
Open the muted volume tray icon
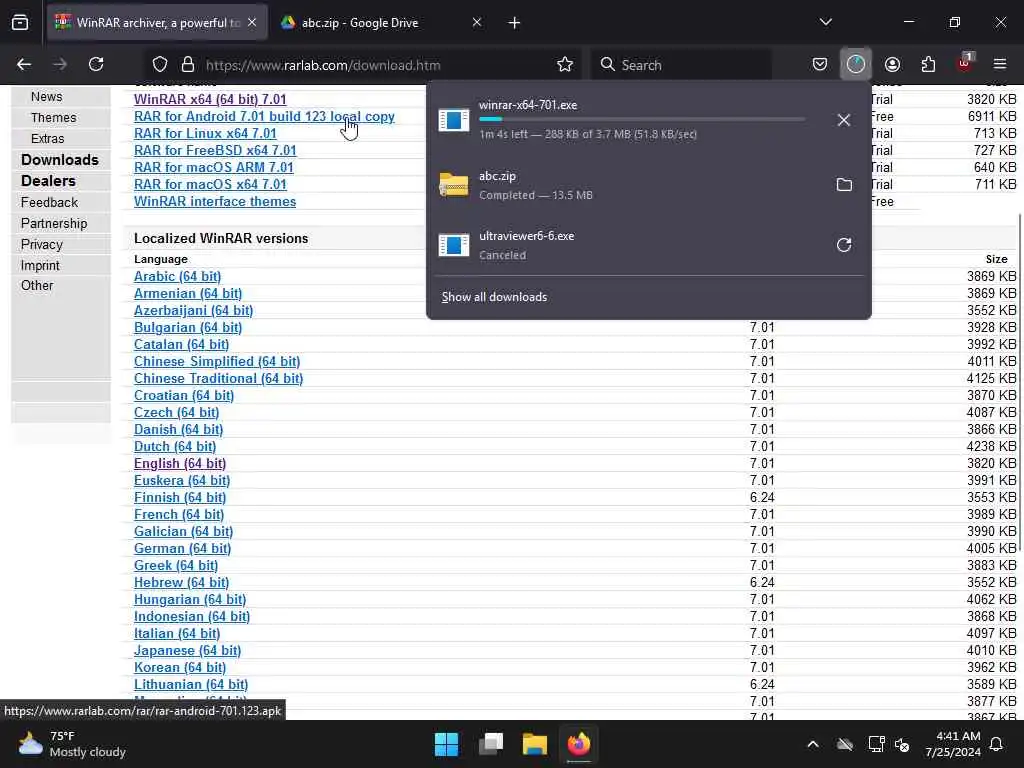[x=902, y=744]
